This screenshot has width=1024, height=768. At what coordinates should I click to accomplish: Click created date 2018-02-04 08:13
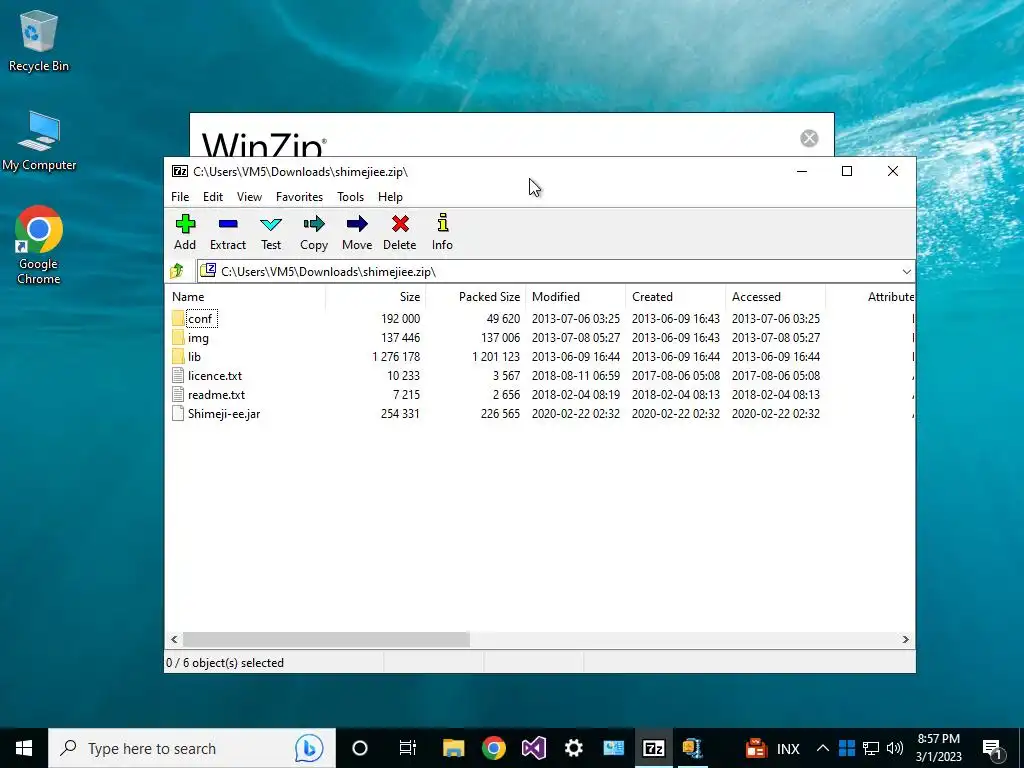(x=675, y=394)
